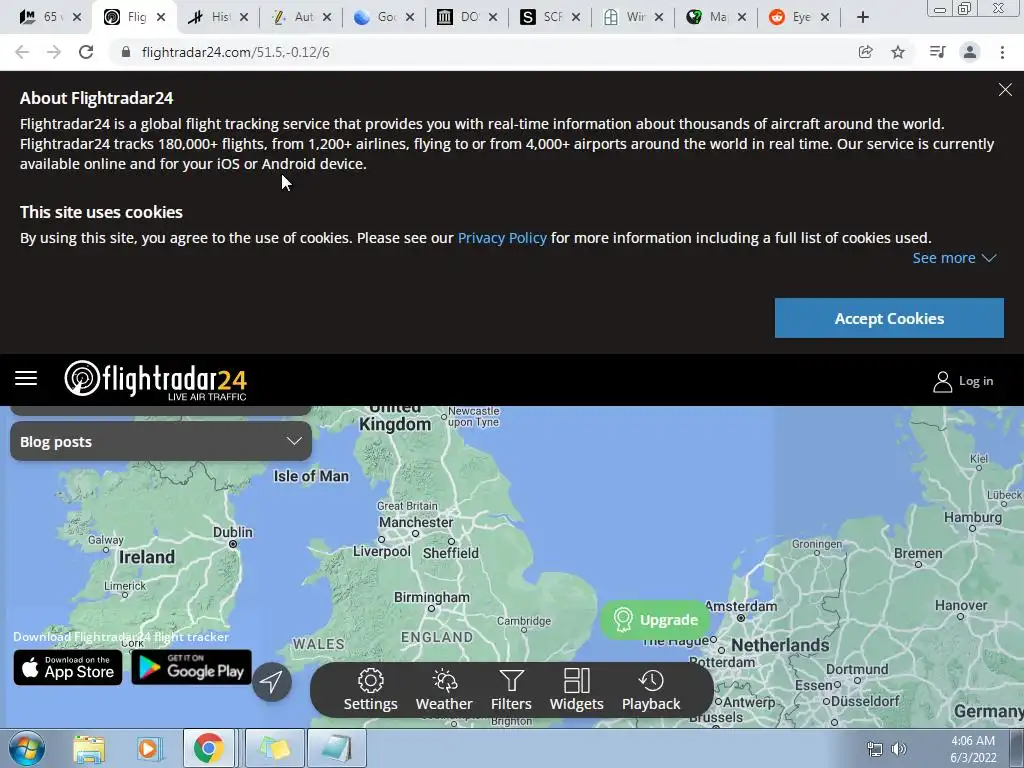Switch to the Aut tab
The image size is (1024, 768).
tap(302, 17)
